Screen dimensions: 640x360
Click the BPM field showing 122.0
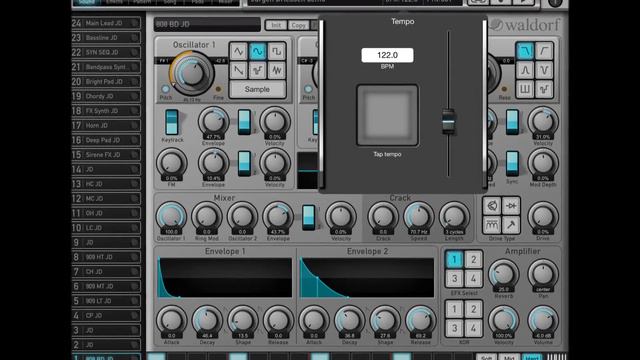pos(387,55)
